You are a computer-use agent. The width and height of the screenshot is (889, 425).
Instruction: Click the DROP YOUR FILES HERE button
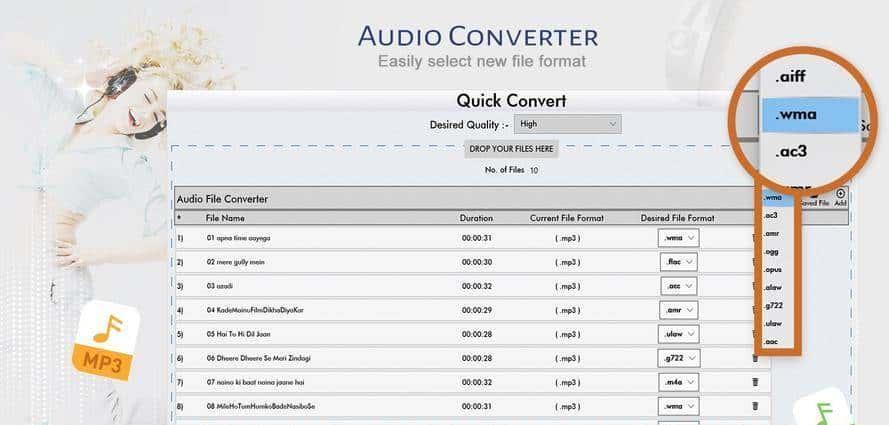pyautogui.click(x=511, y=149)
